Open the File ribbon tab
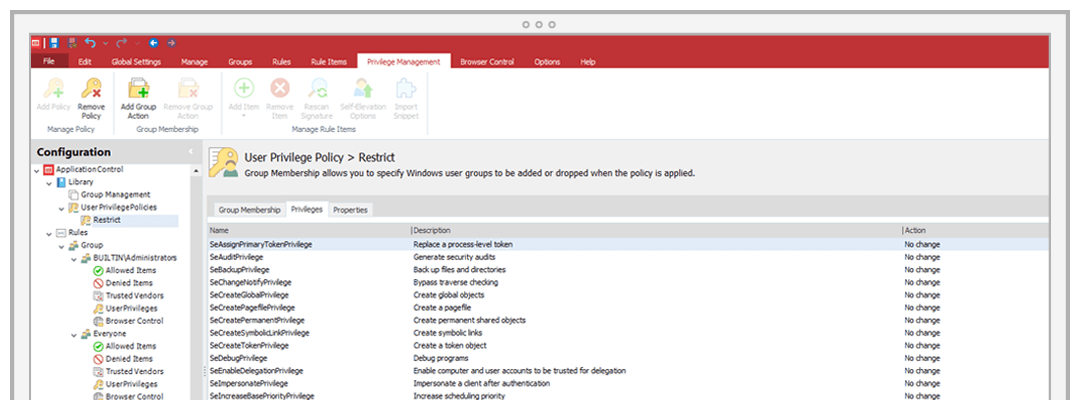Image resolution: width=1080 pixels, height=400 pixels. point(49,61)
